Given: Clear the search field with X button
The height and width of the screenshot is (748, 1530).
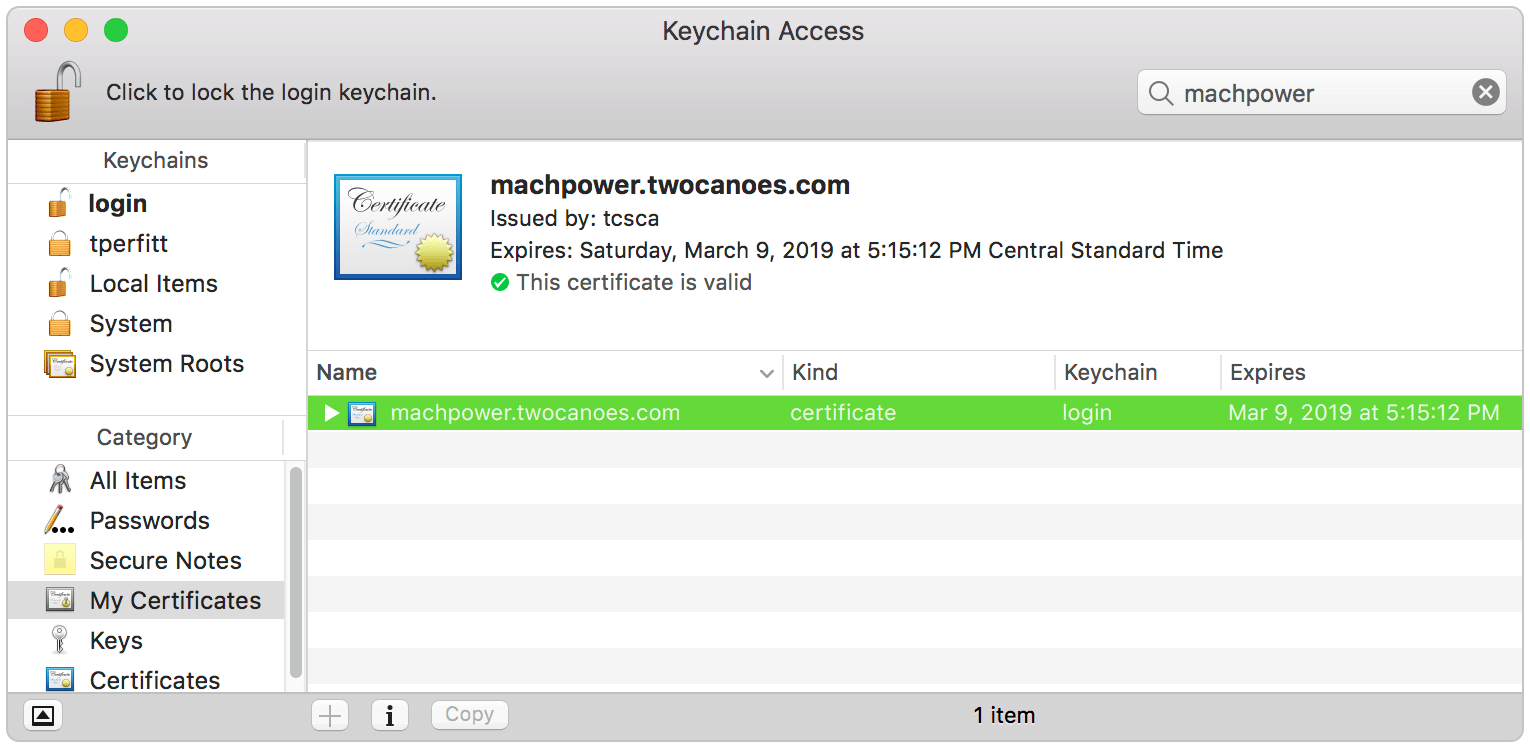Looking at the screenshot, I should point(1486,93).
